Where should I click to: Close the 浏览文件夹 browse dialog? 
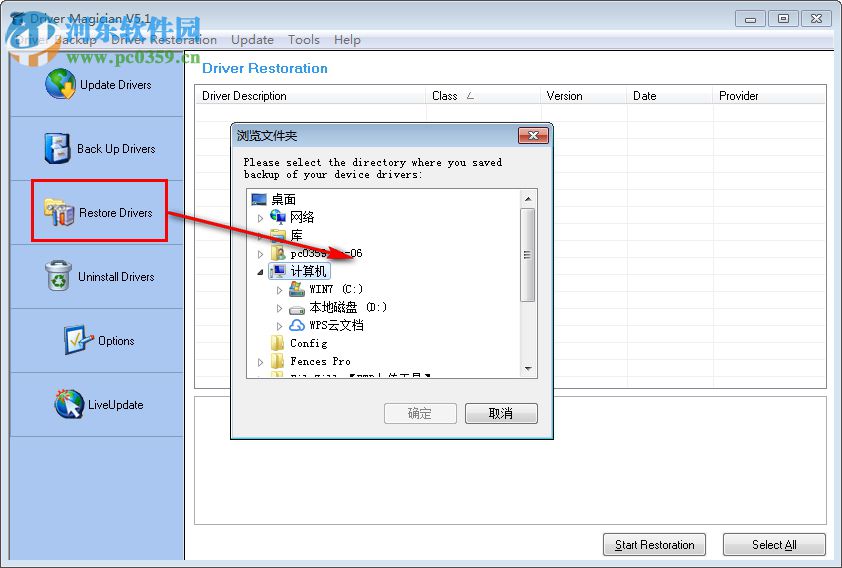533,135
